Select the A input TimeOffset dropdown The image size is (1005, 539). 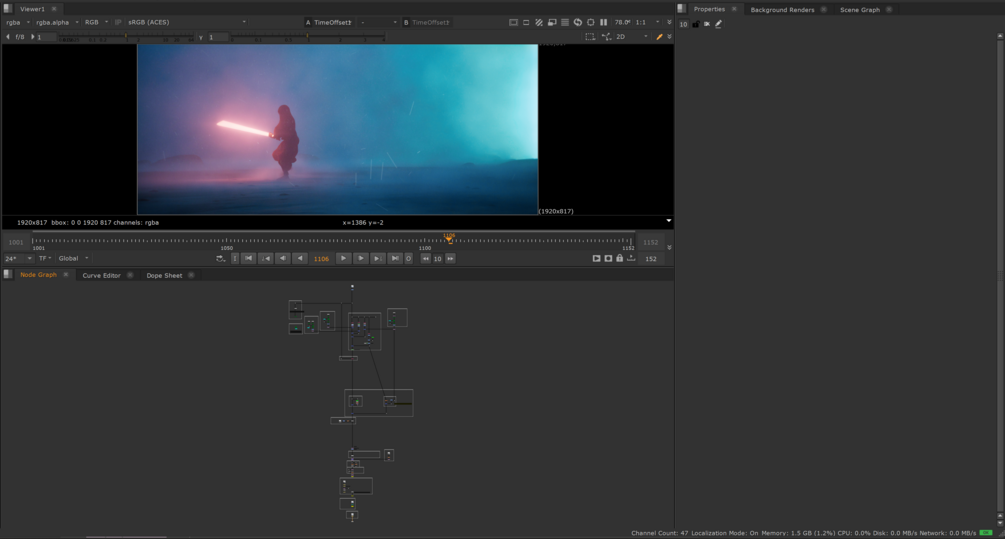(x=328, y=22)
